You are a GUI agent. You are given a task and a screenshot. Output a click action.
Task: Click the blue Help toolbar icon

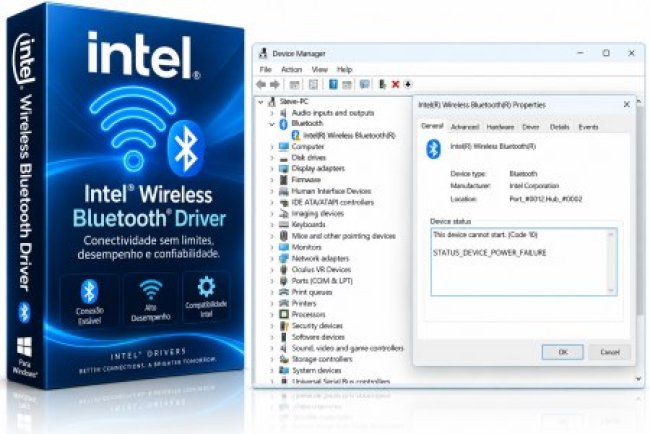(x=333, y=85)
